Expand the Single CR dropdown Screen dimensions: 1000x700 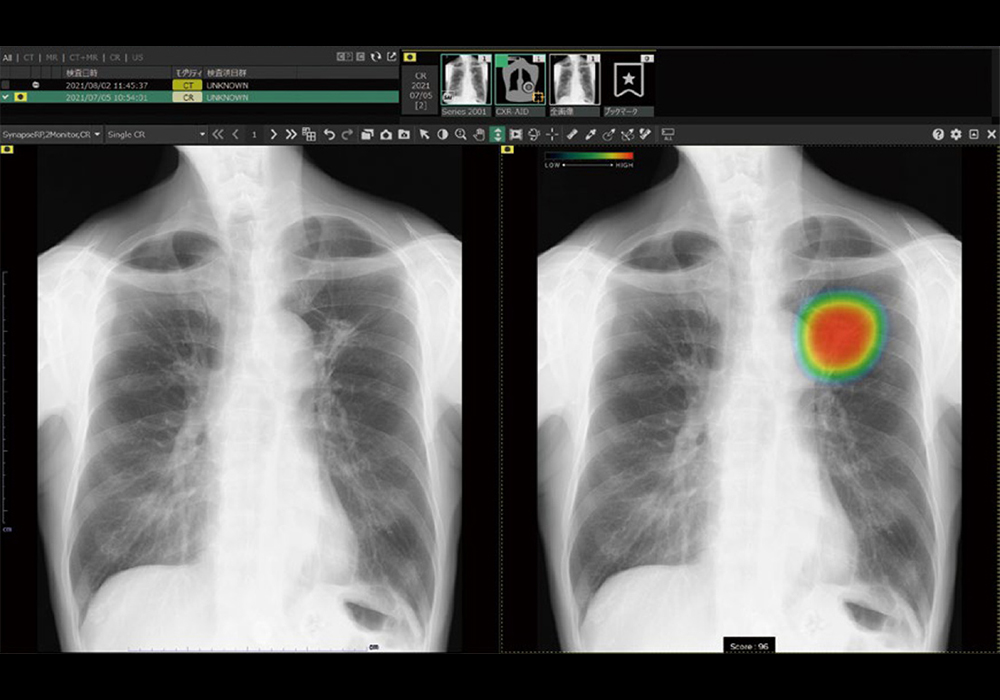[155, 134]
